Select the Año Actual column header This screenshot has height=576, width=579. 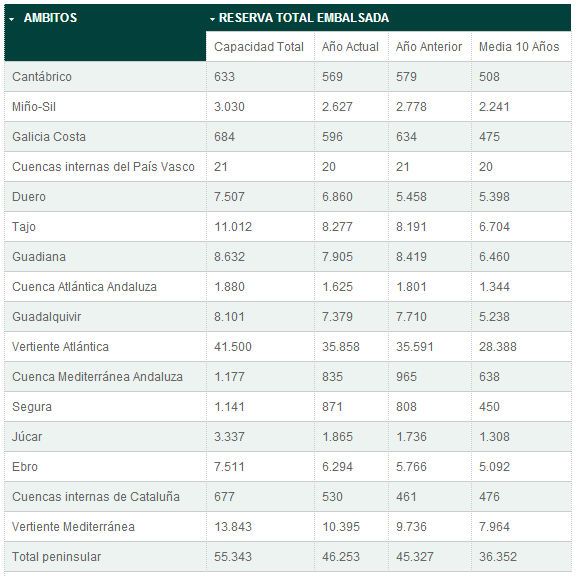tap(350, 47)
